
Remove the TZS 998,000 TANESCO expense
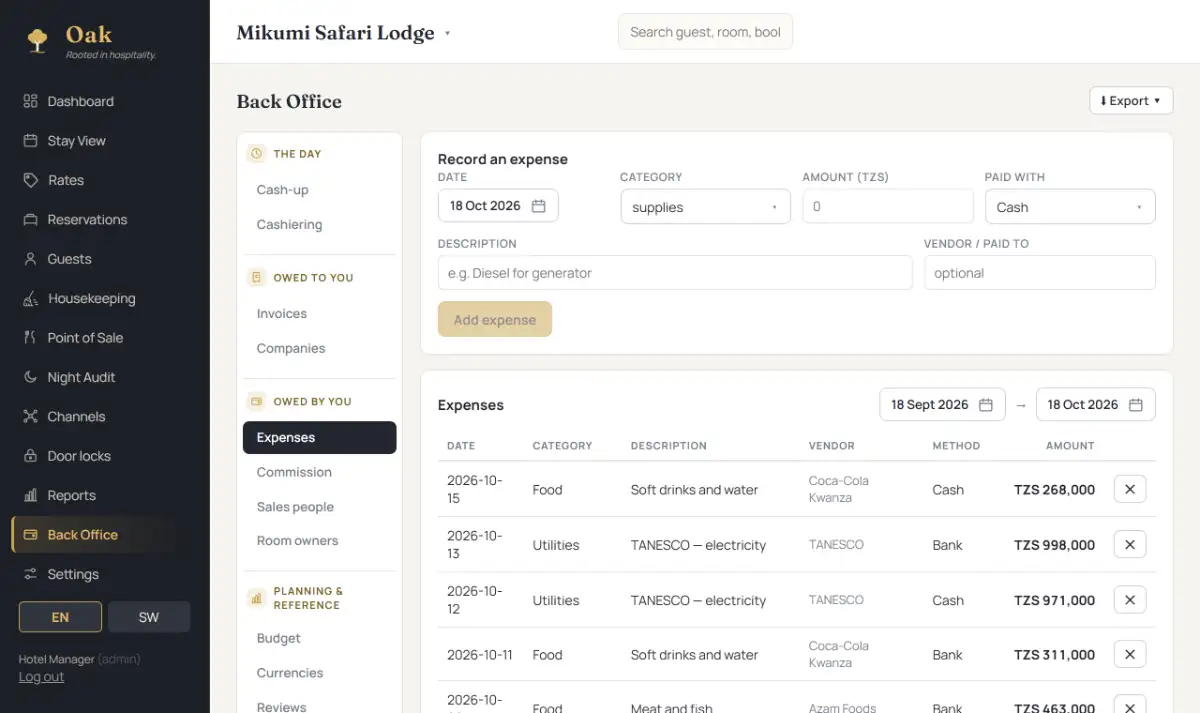tap(1130, 545)
